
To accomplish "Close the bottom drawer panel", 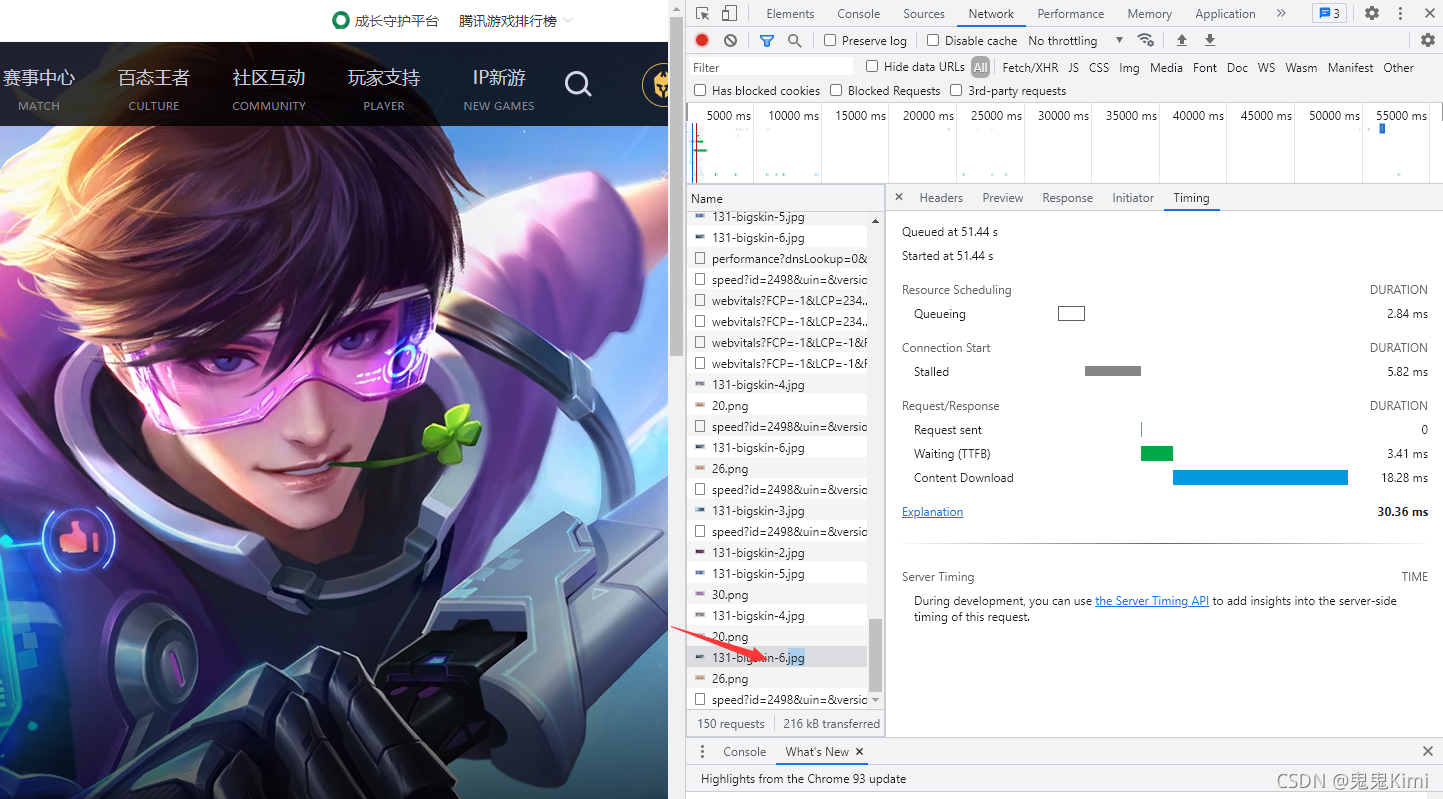I will (x=1428, y=752).
